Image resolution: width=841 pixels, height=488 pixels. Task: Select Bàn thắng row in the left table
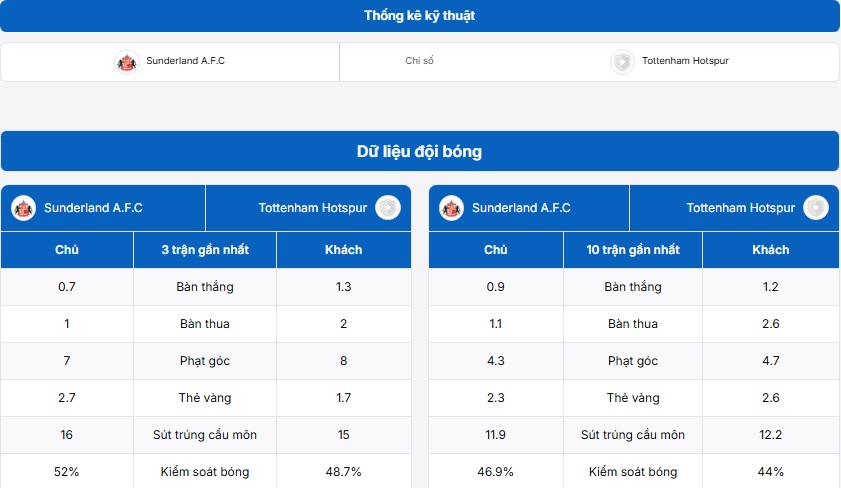click(206, 287)
